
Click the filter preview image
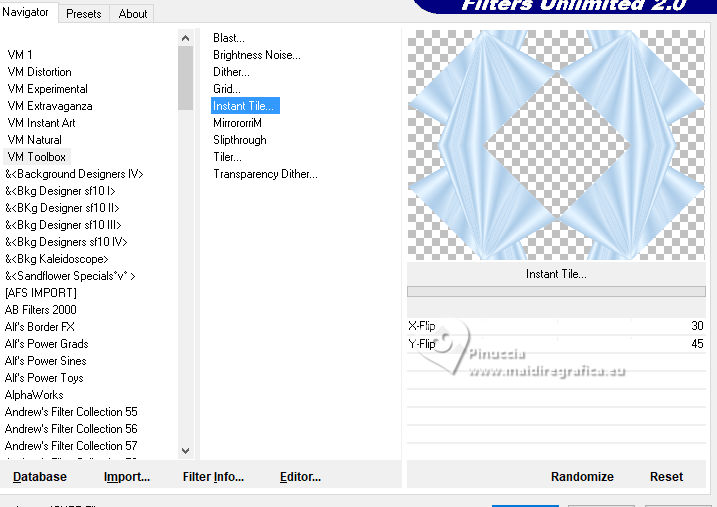[556, 145]
